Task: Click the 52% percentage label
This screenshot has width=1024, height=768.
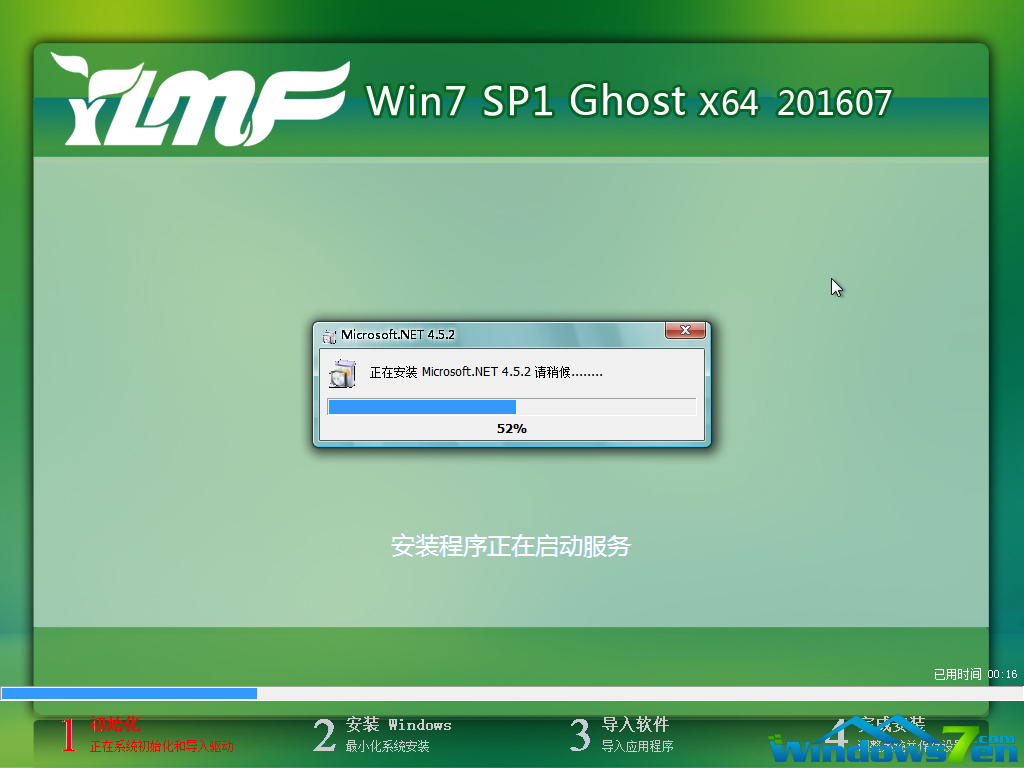Action: tap(511, 427)
